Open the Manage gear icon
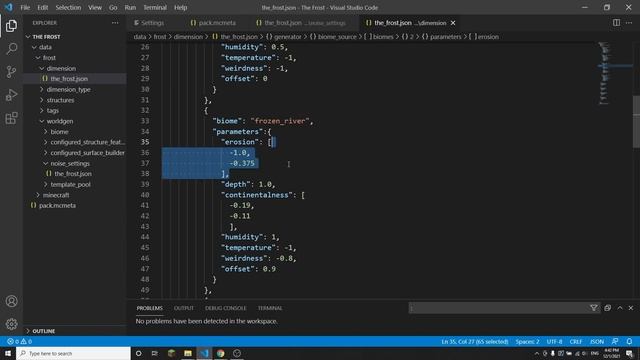The width and height of the screenshot is (640, 360). click(11, 324)
